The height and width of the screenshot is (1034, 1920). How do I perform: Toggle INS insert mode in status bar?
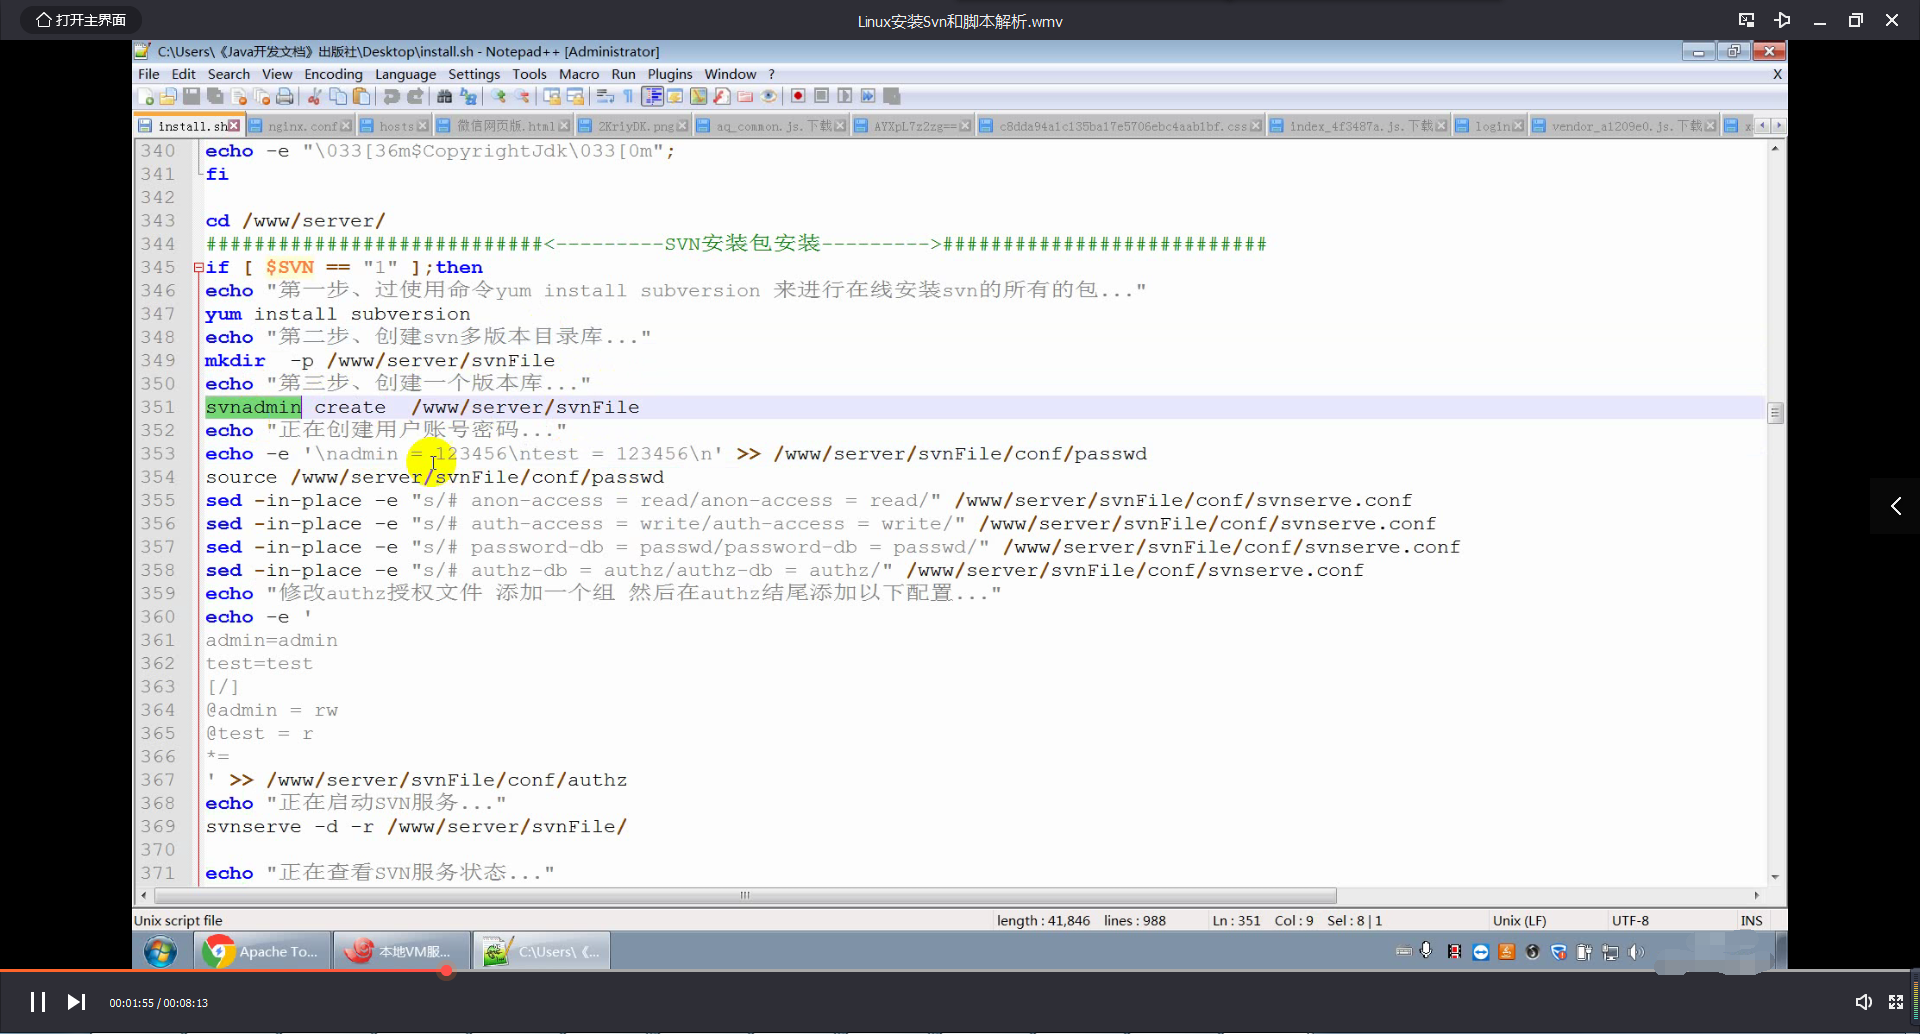click(1751, 920)
